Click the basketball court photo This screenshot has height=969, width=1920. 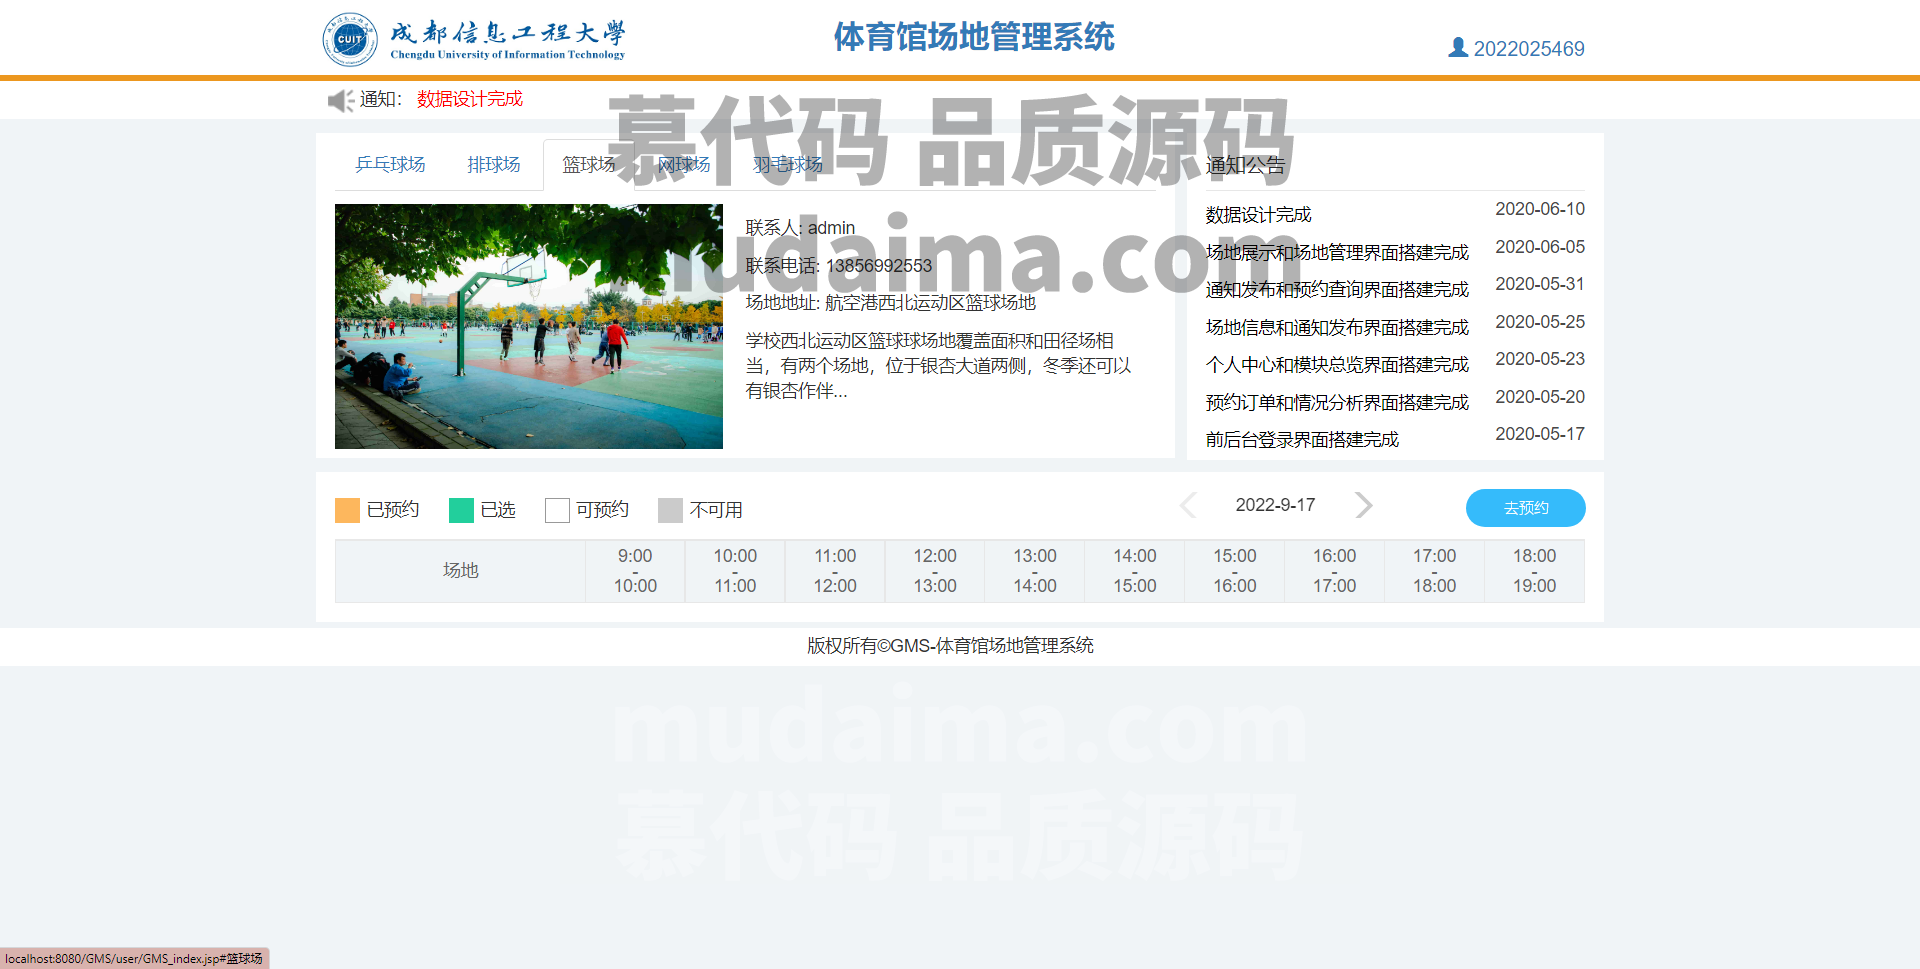[529, 326]
